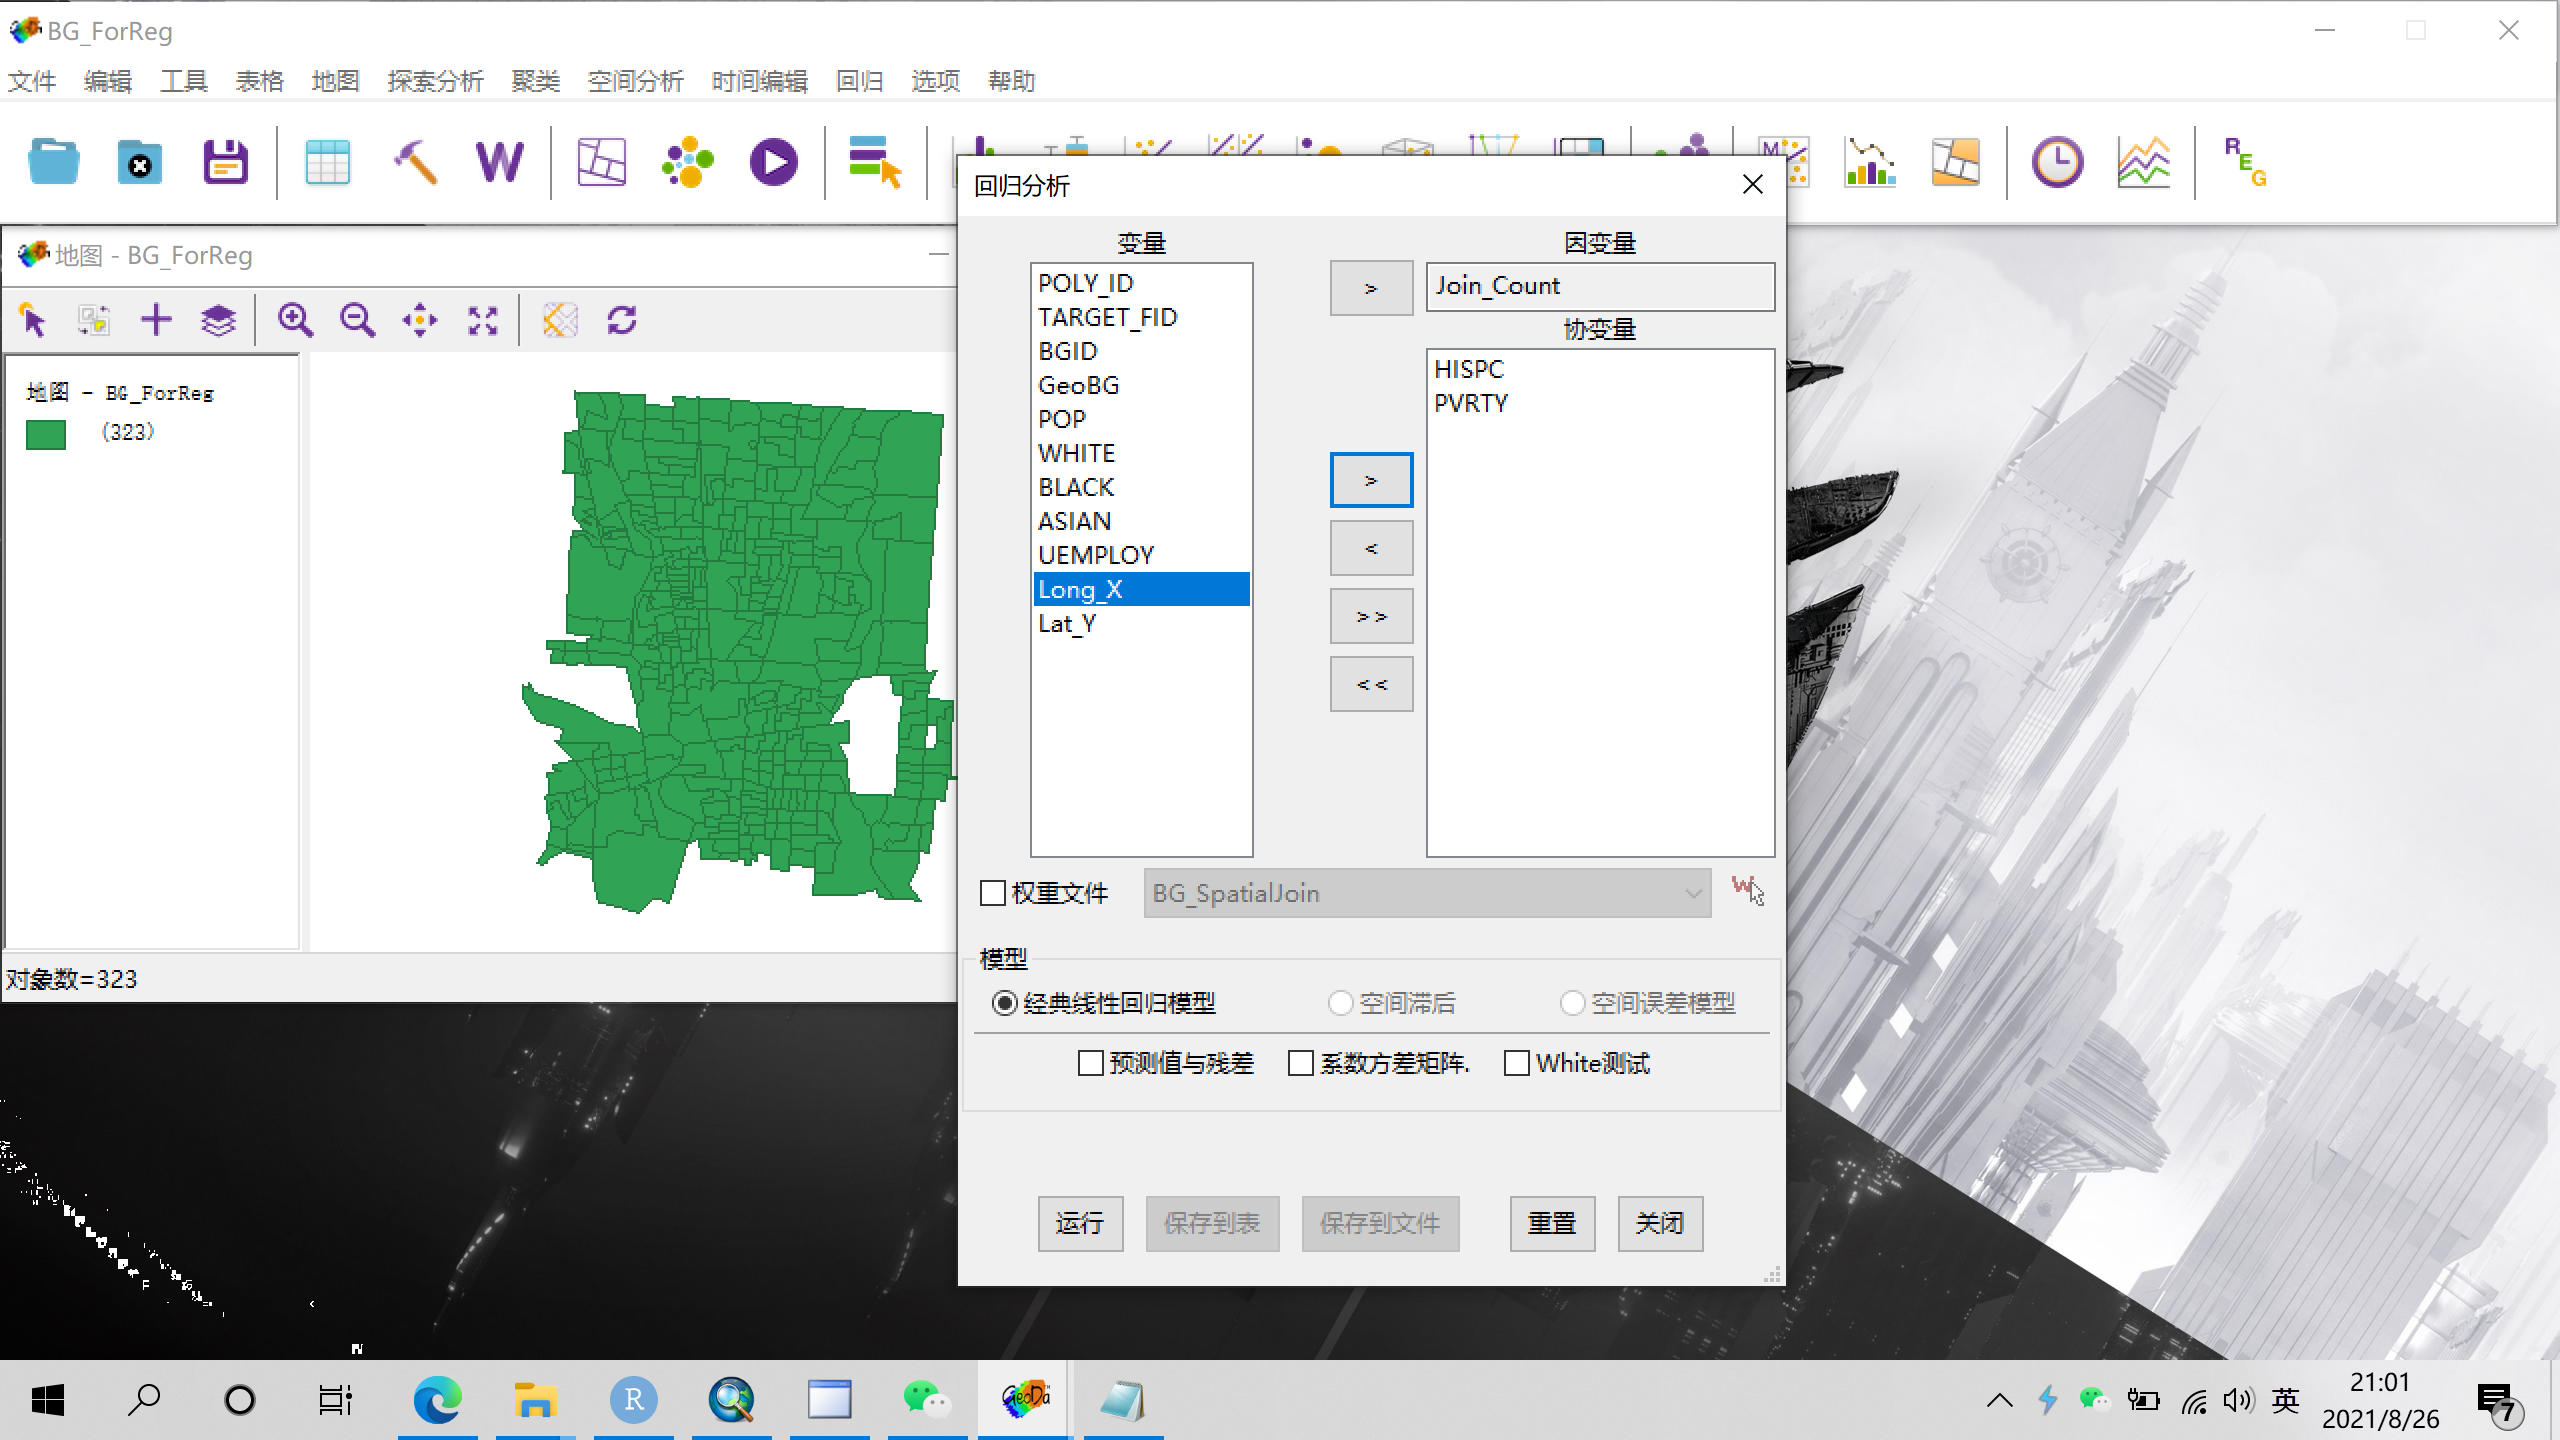Tick the 预测值与残差 checkbox
Screen dimensions: 2560x1440
click(1090, 1063)
